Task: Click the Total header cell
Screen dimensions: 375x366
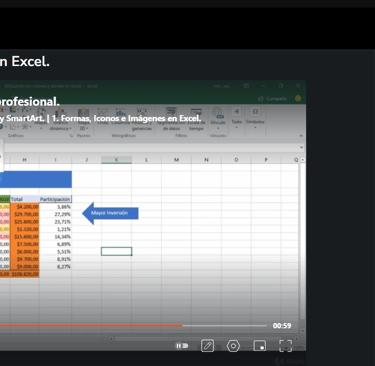Action: (x=24, y=199)
